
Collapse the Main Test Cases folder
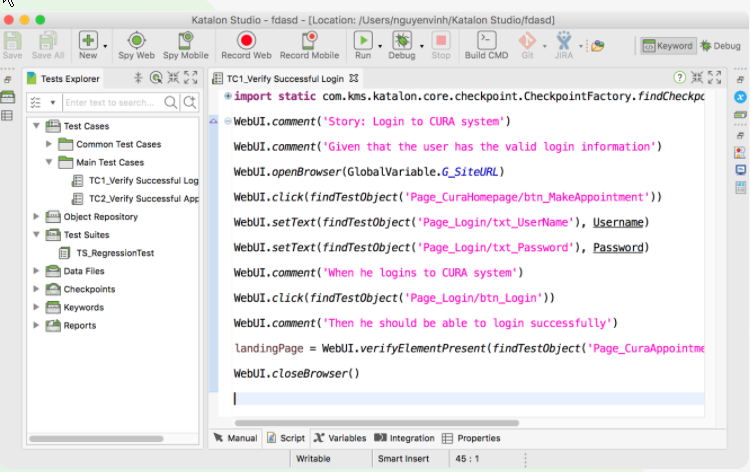pos(51,162)
